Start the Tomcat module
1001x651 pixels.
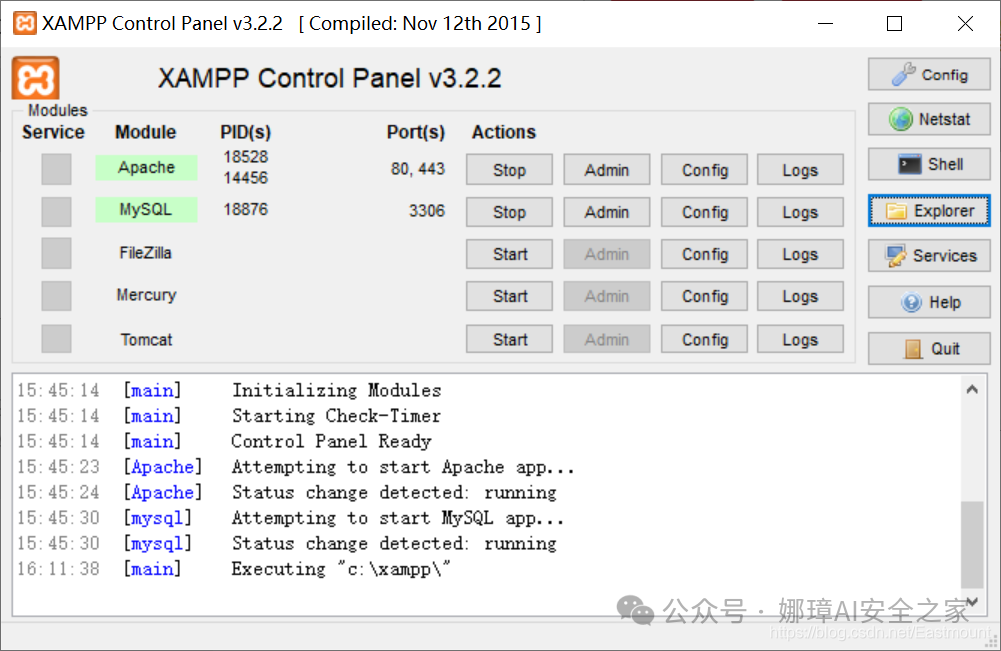pyautogui.click(x=509, y=339)
